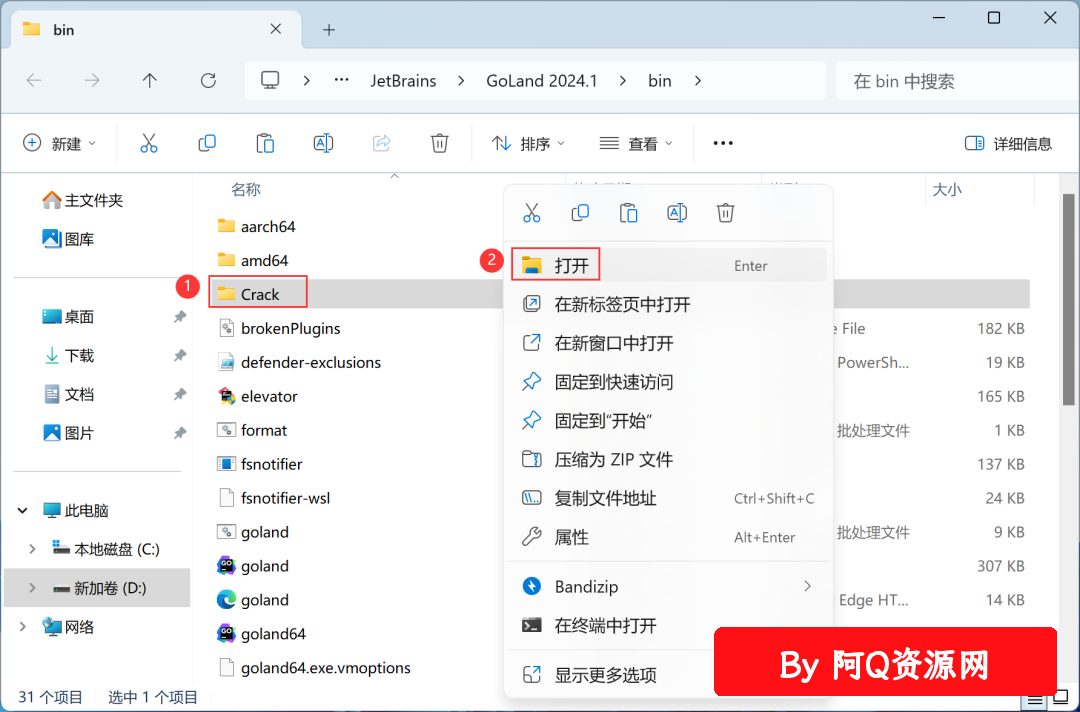Click the Delete trash icon in the toolbar
Image resolution: width=1080 pixels, height=712 pixels.
click(x=439, y=143)
